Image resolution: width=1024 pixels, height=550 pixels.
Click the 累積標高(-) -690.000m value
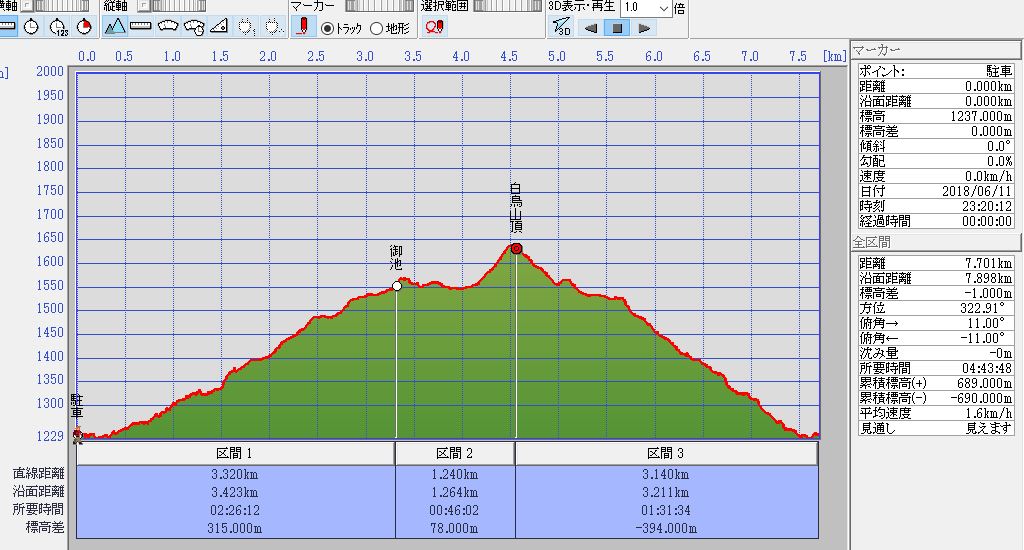pos(982,398)
